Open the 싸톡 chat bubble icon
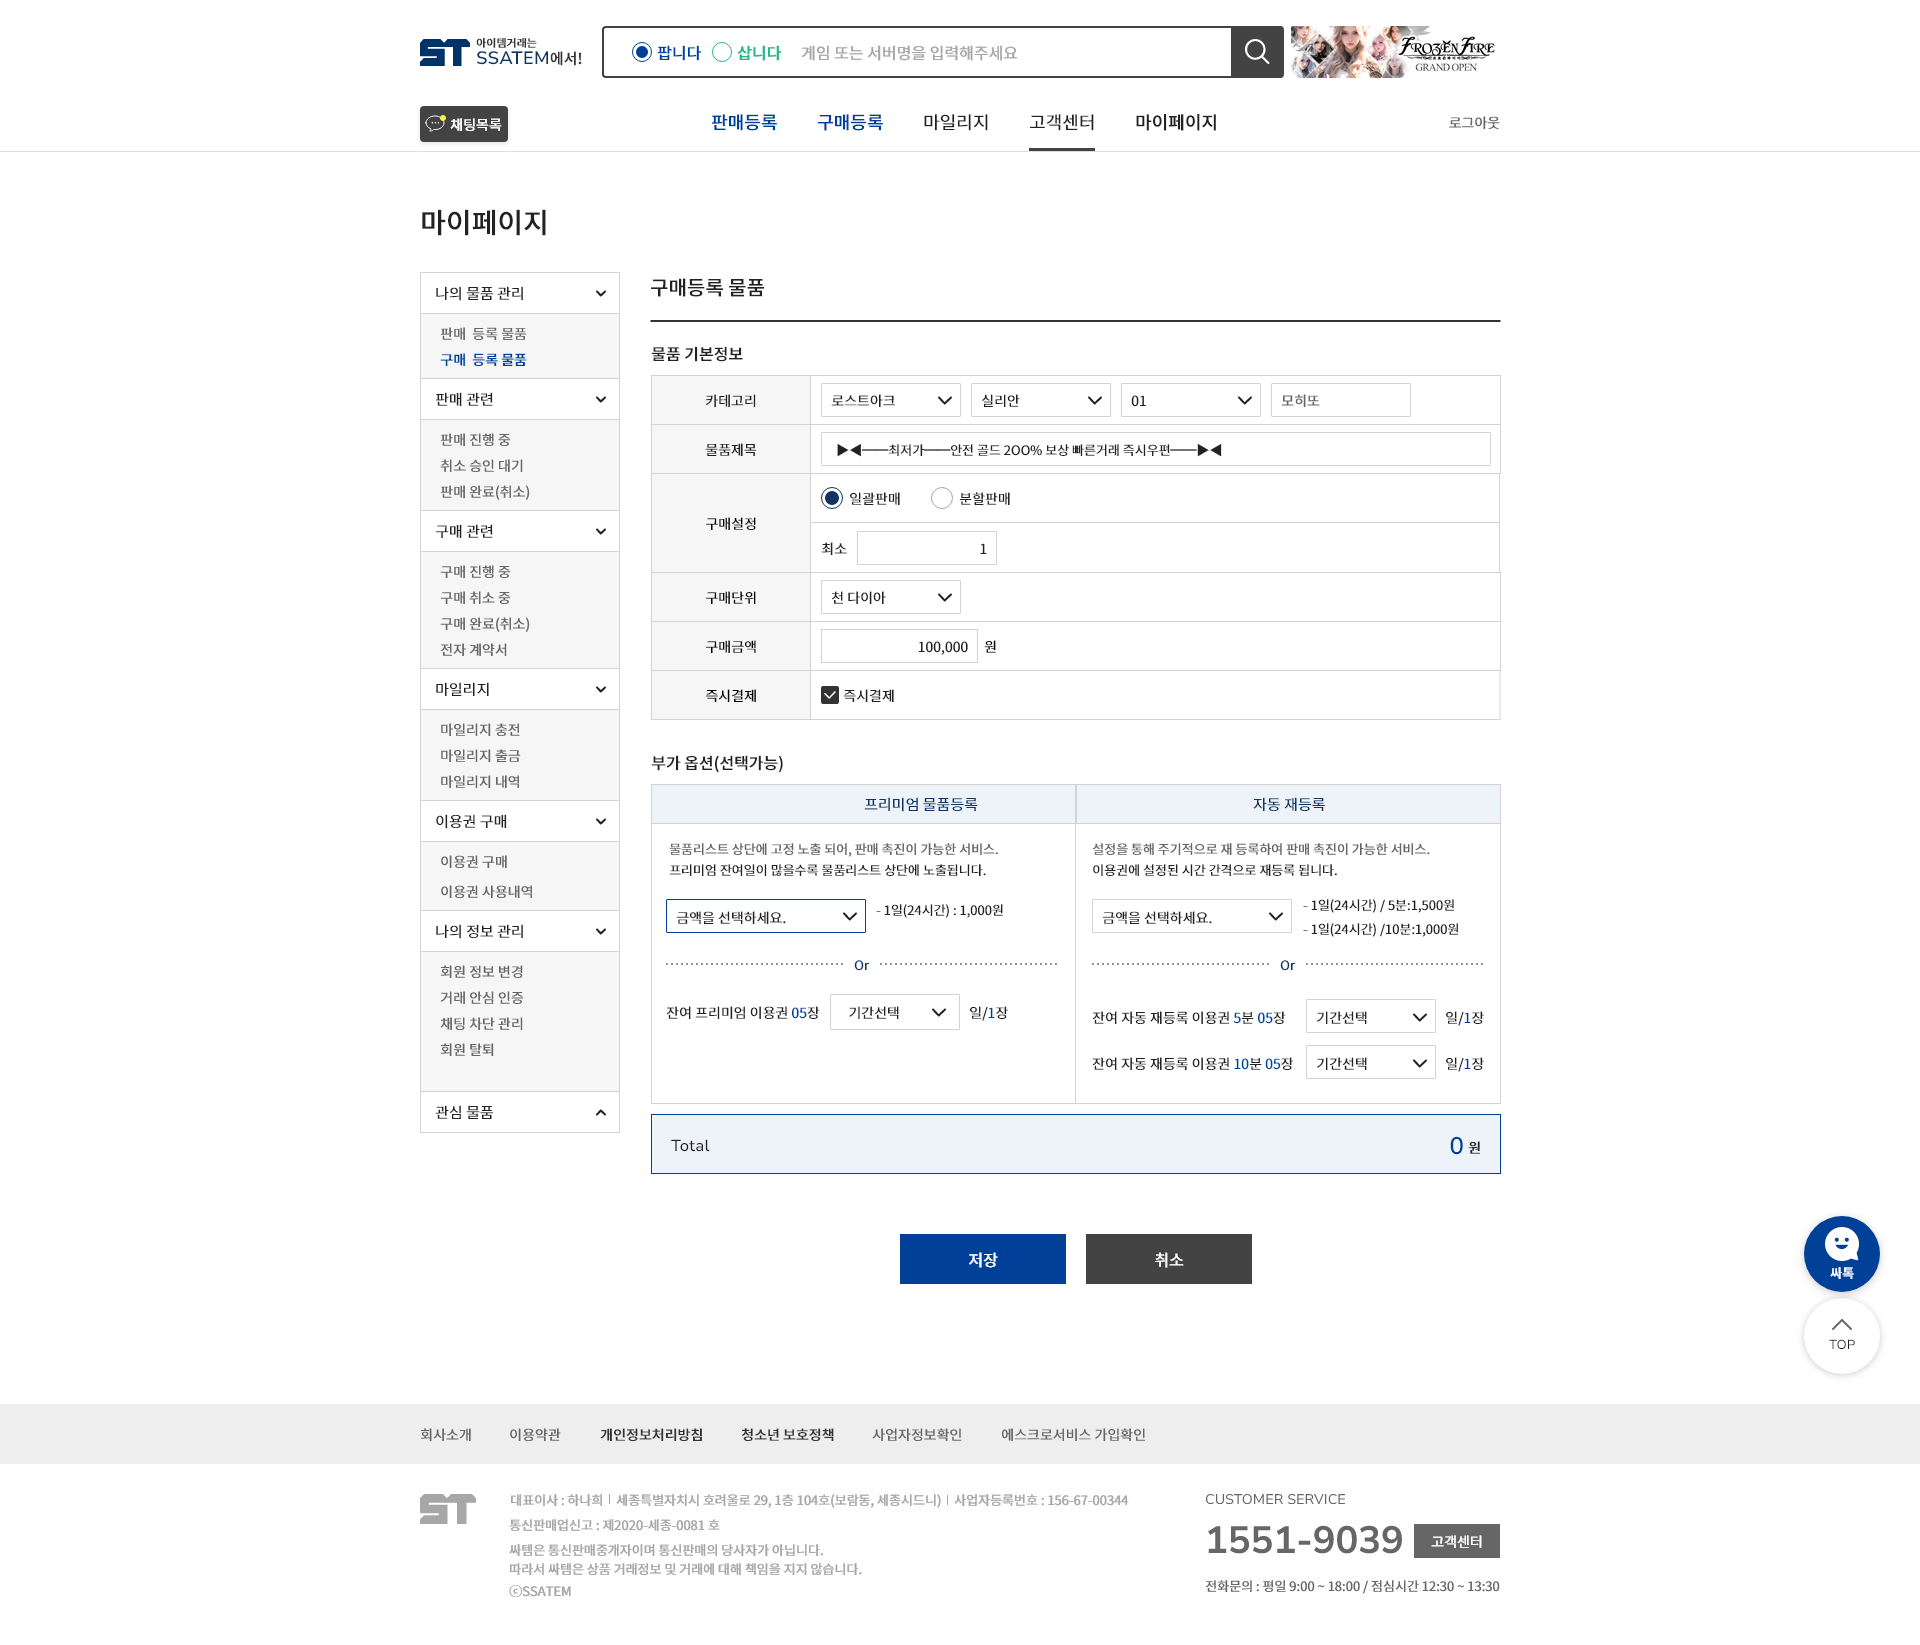 (1841, 1253)
